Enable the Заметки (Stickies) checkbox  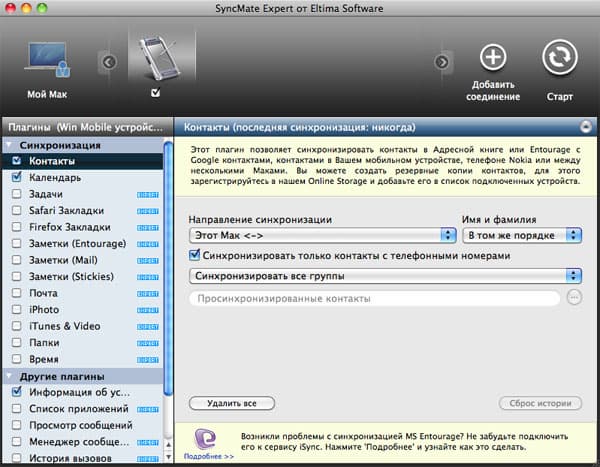click(x=16, y=276)
